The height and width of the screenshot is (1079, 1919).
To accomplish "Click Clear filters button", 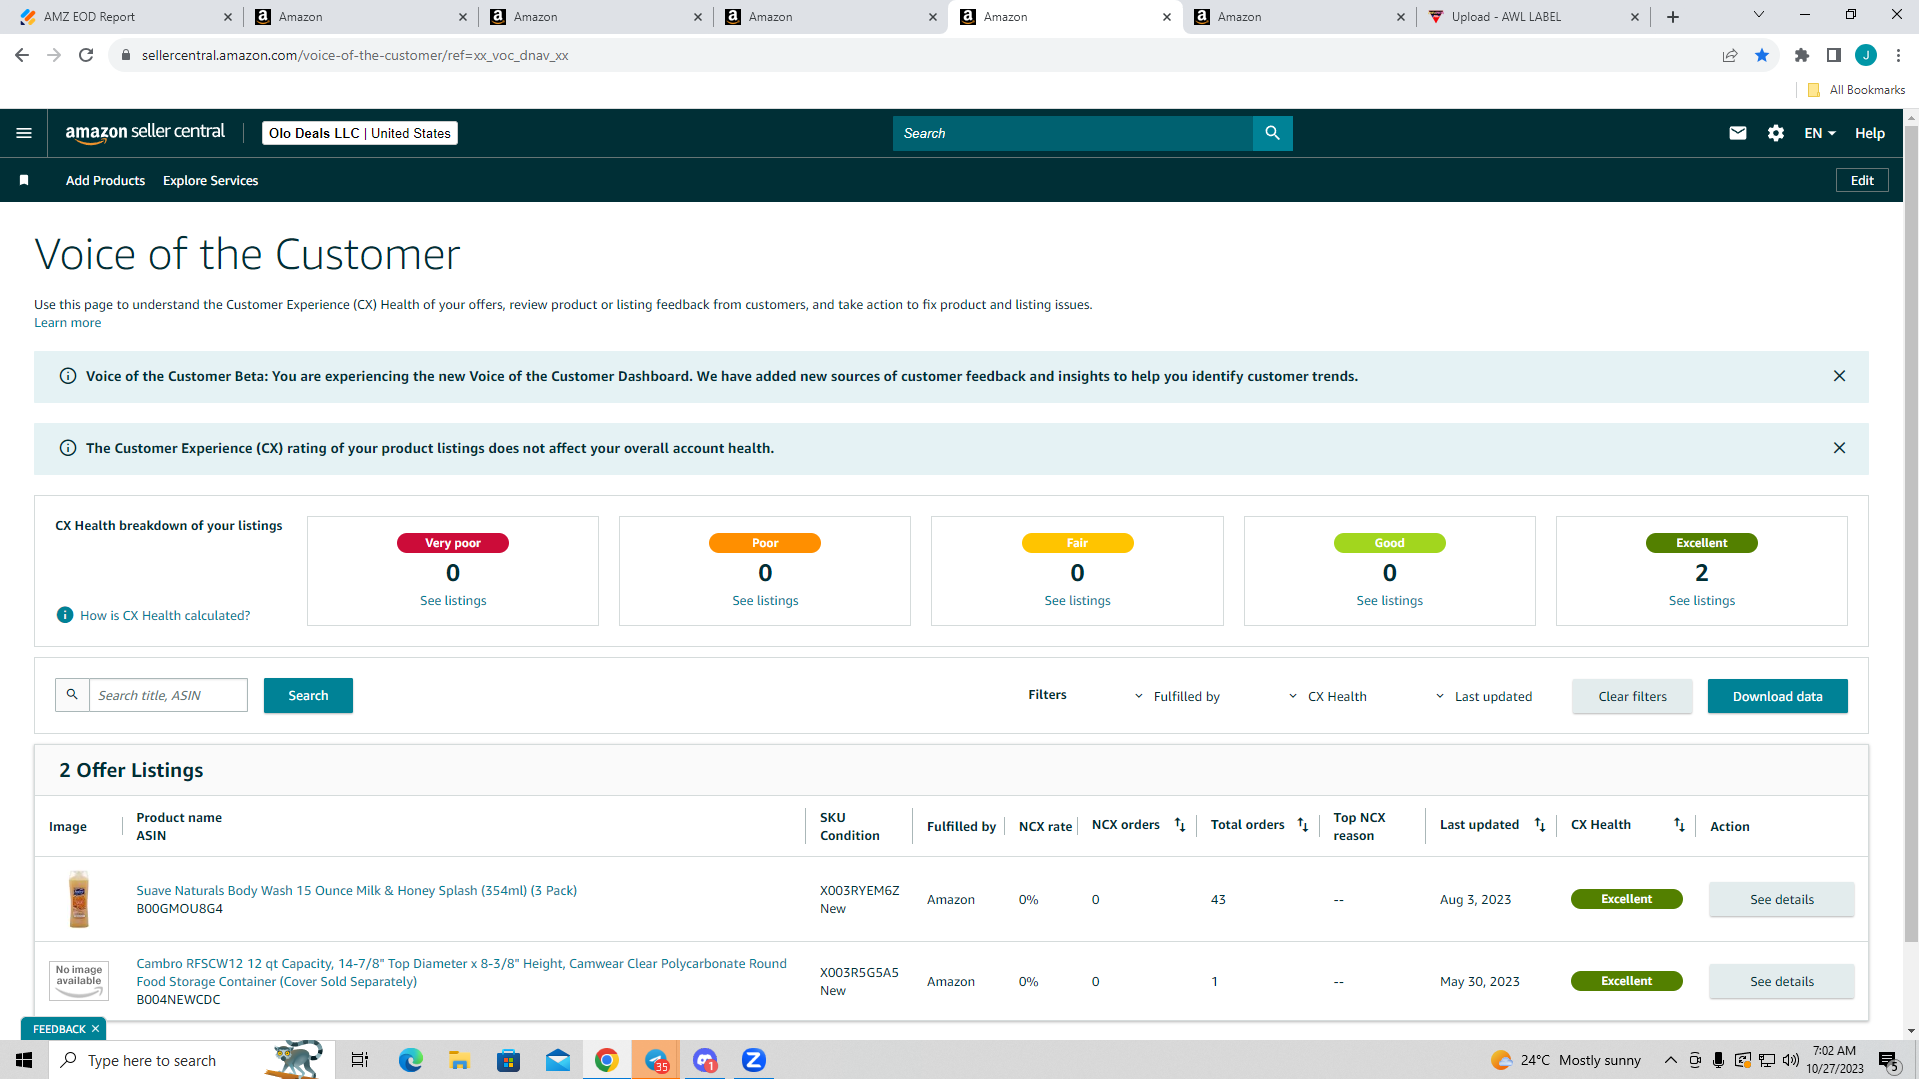I will 1632,696.
